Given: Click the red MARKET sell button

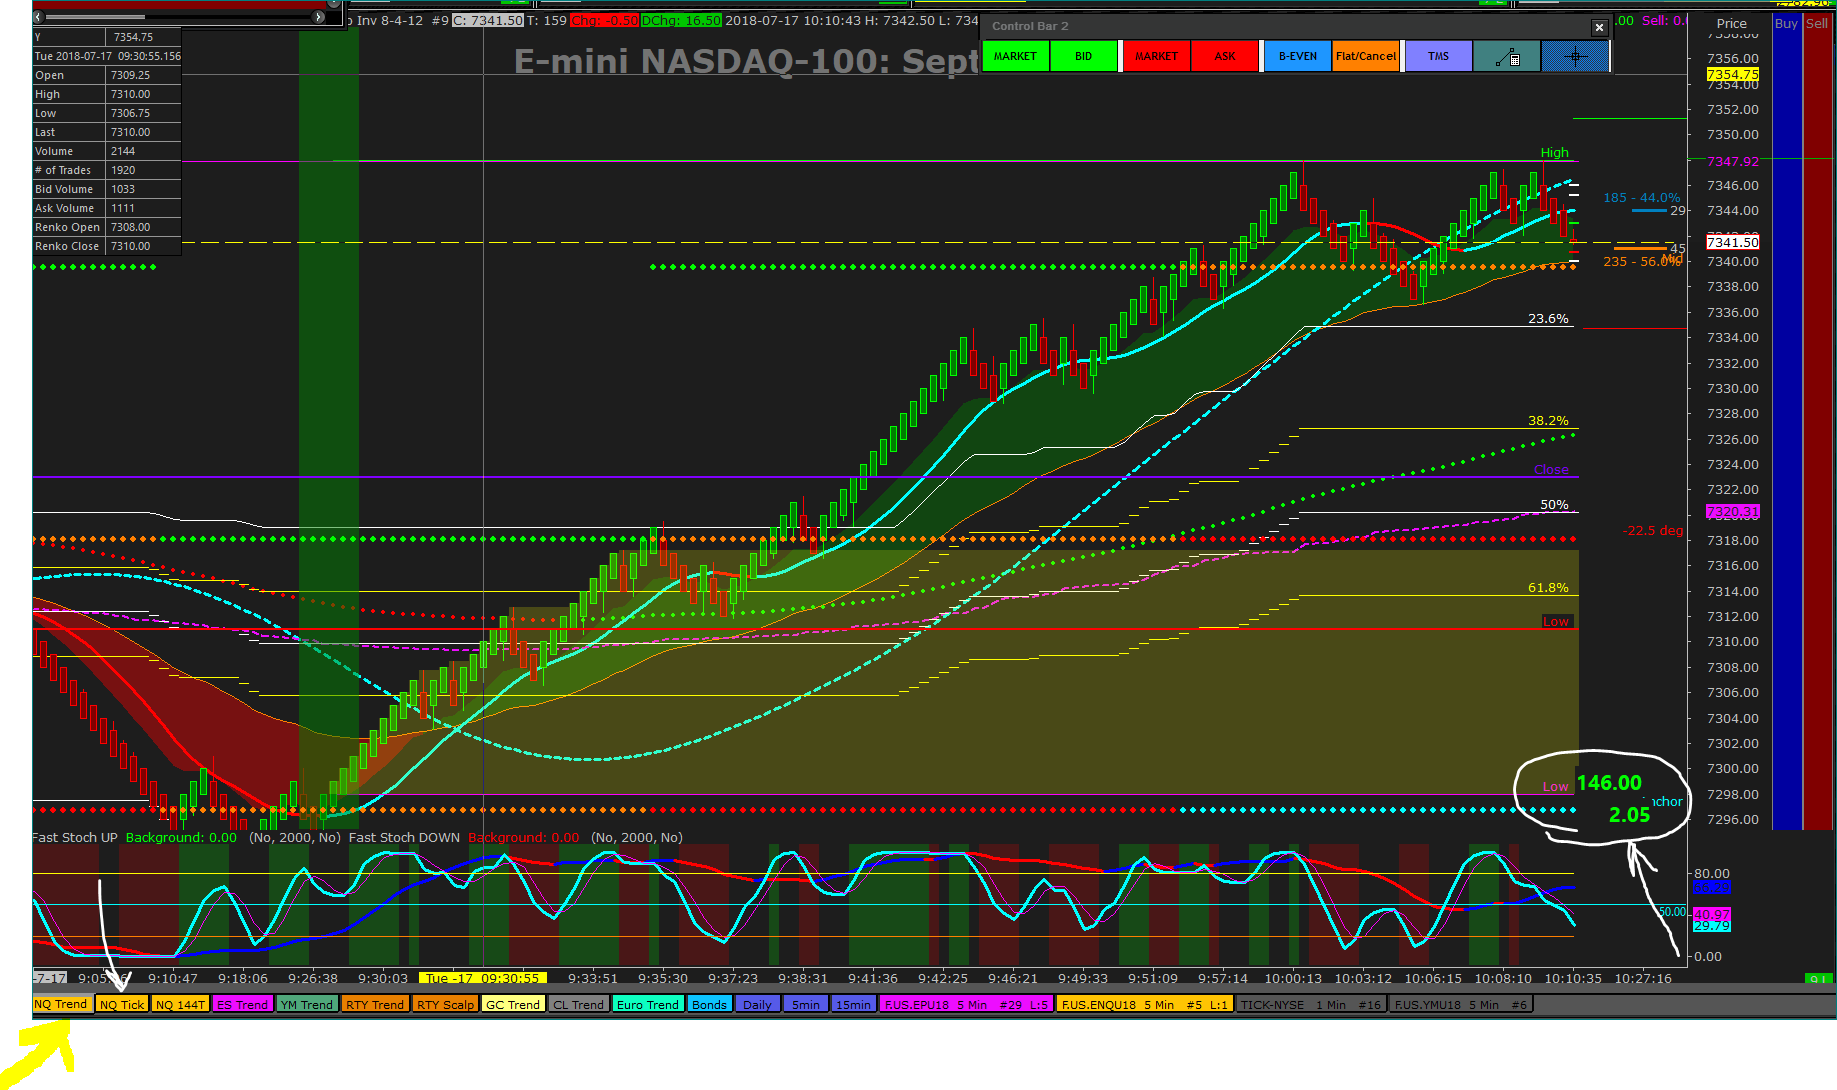Looking at the screenshot, I should tap(1156, 56).
